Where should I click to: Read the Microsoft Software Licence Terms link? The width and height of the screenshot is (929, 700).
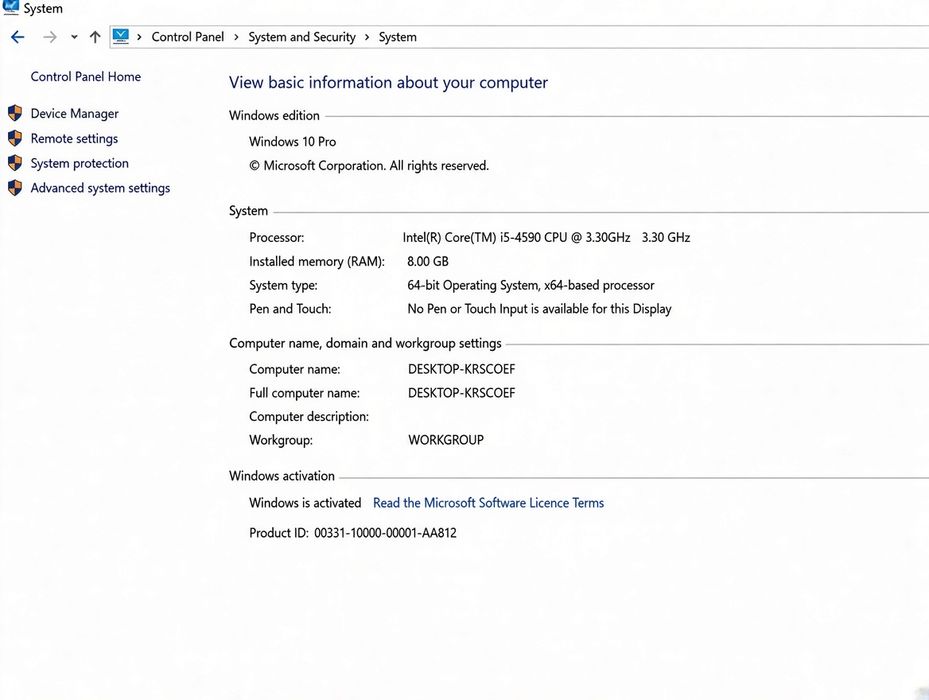coord(489,503)
